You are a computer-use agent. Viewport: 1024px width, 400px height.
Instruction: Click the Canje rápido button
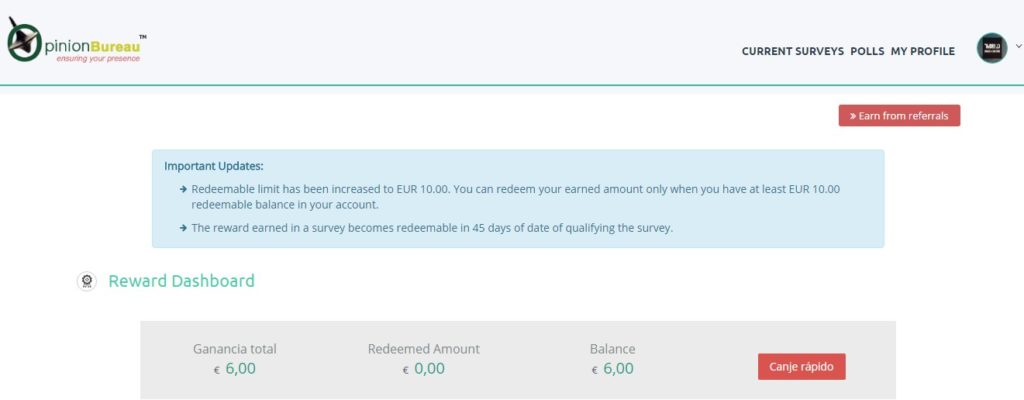point(801,367)
